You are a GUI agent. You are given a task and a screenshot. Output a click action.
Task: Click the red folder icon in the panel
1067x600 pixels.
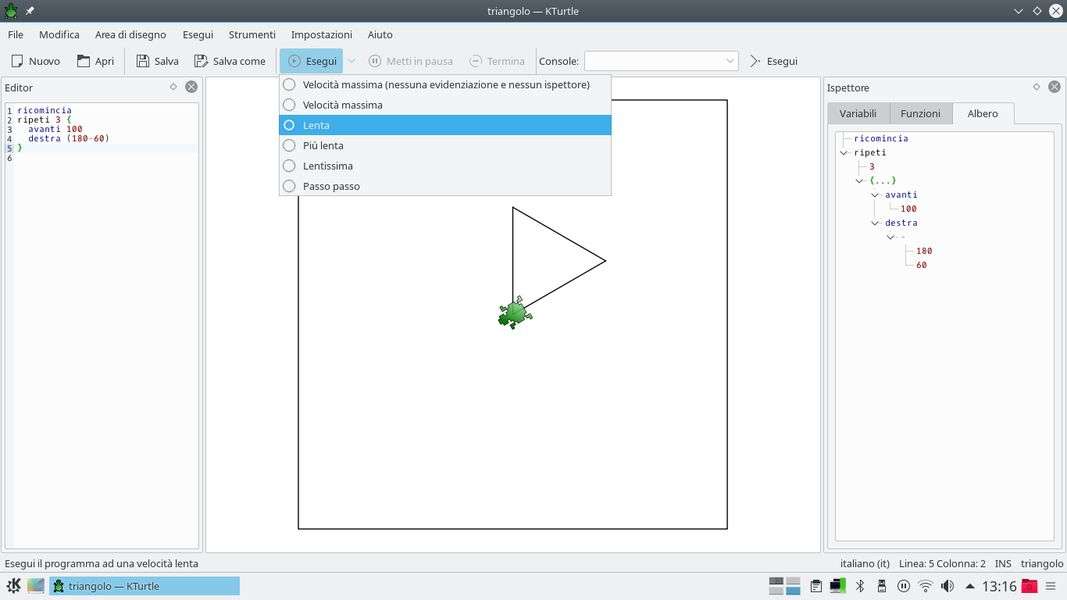pos(1030,586)
